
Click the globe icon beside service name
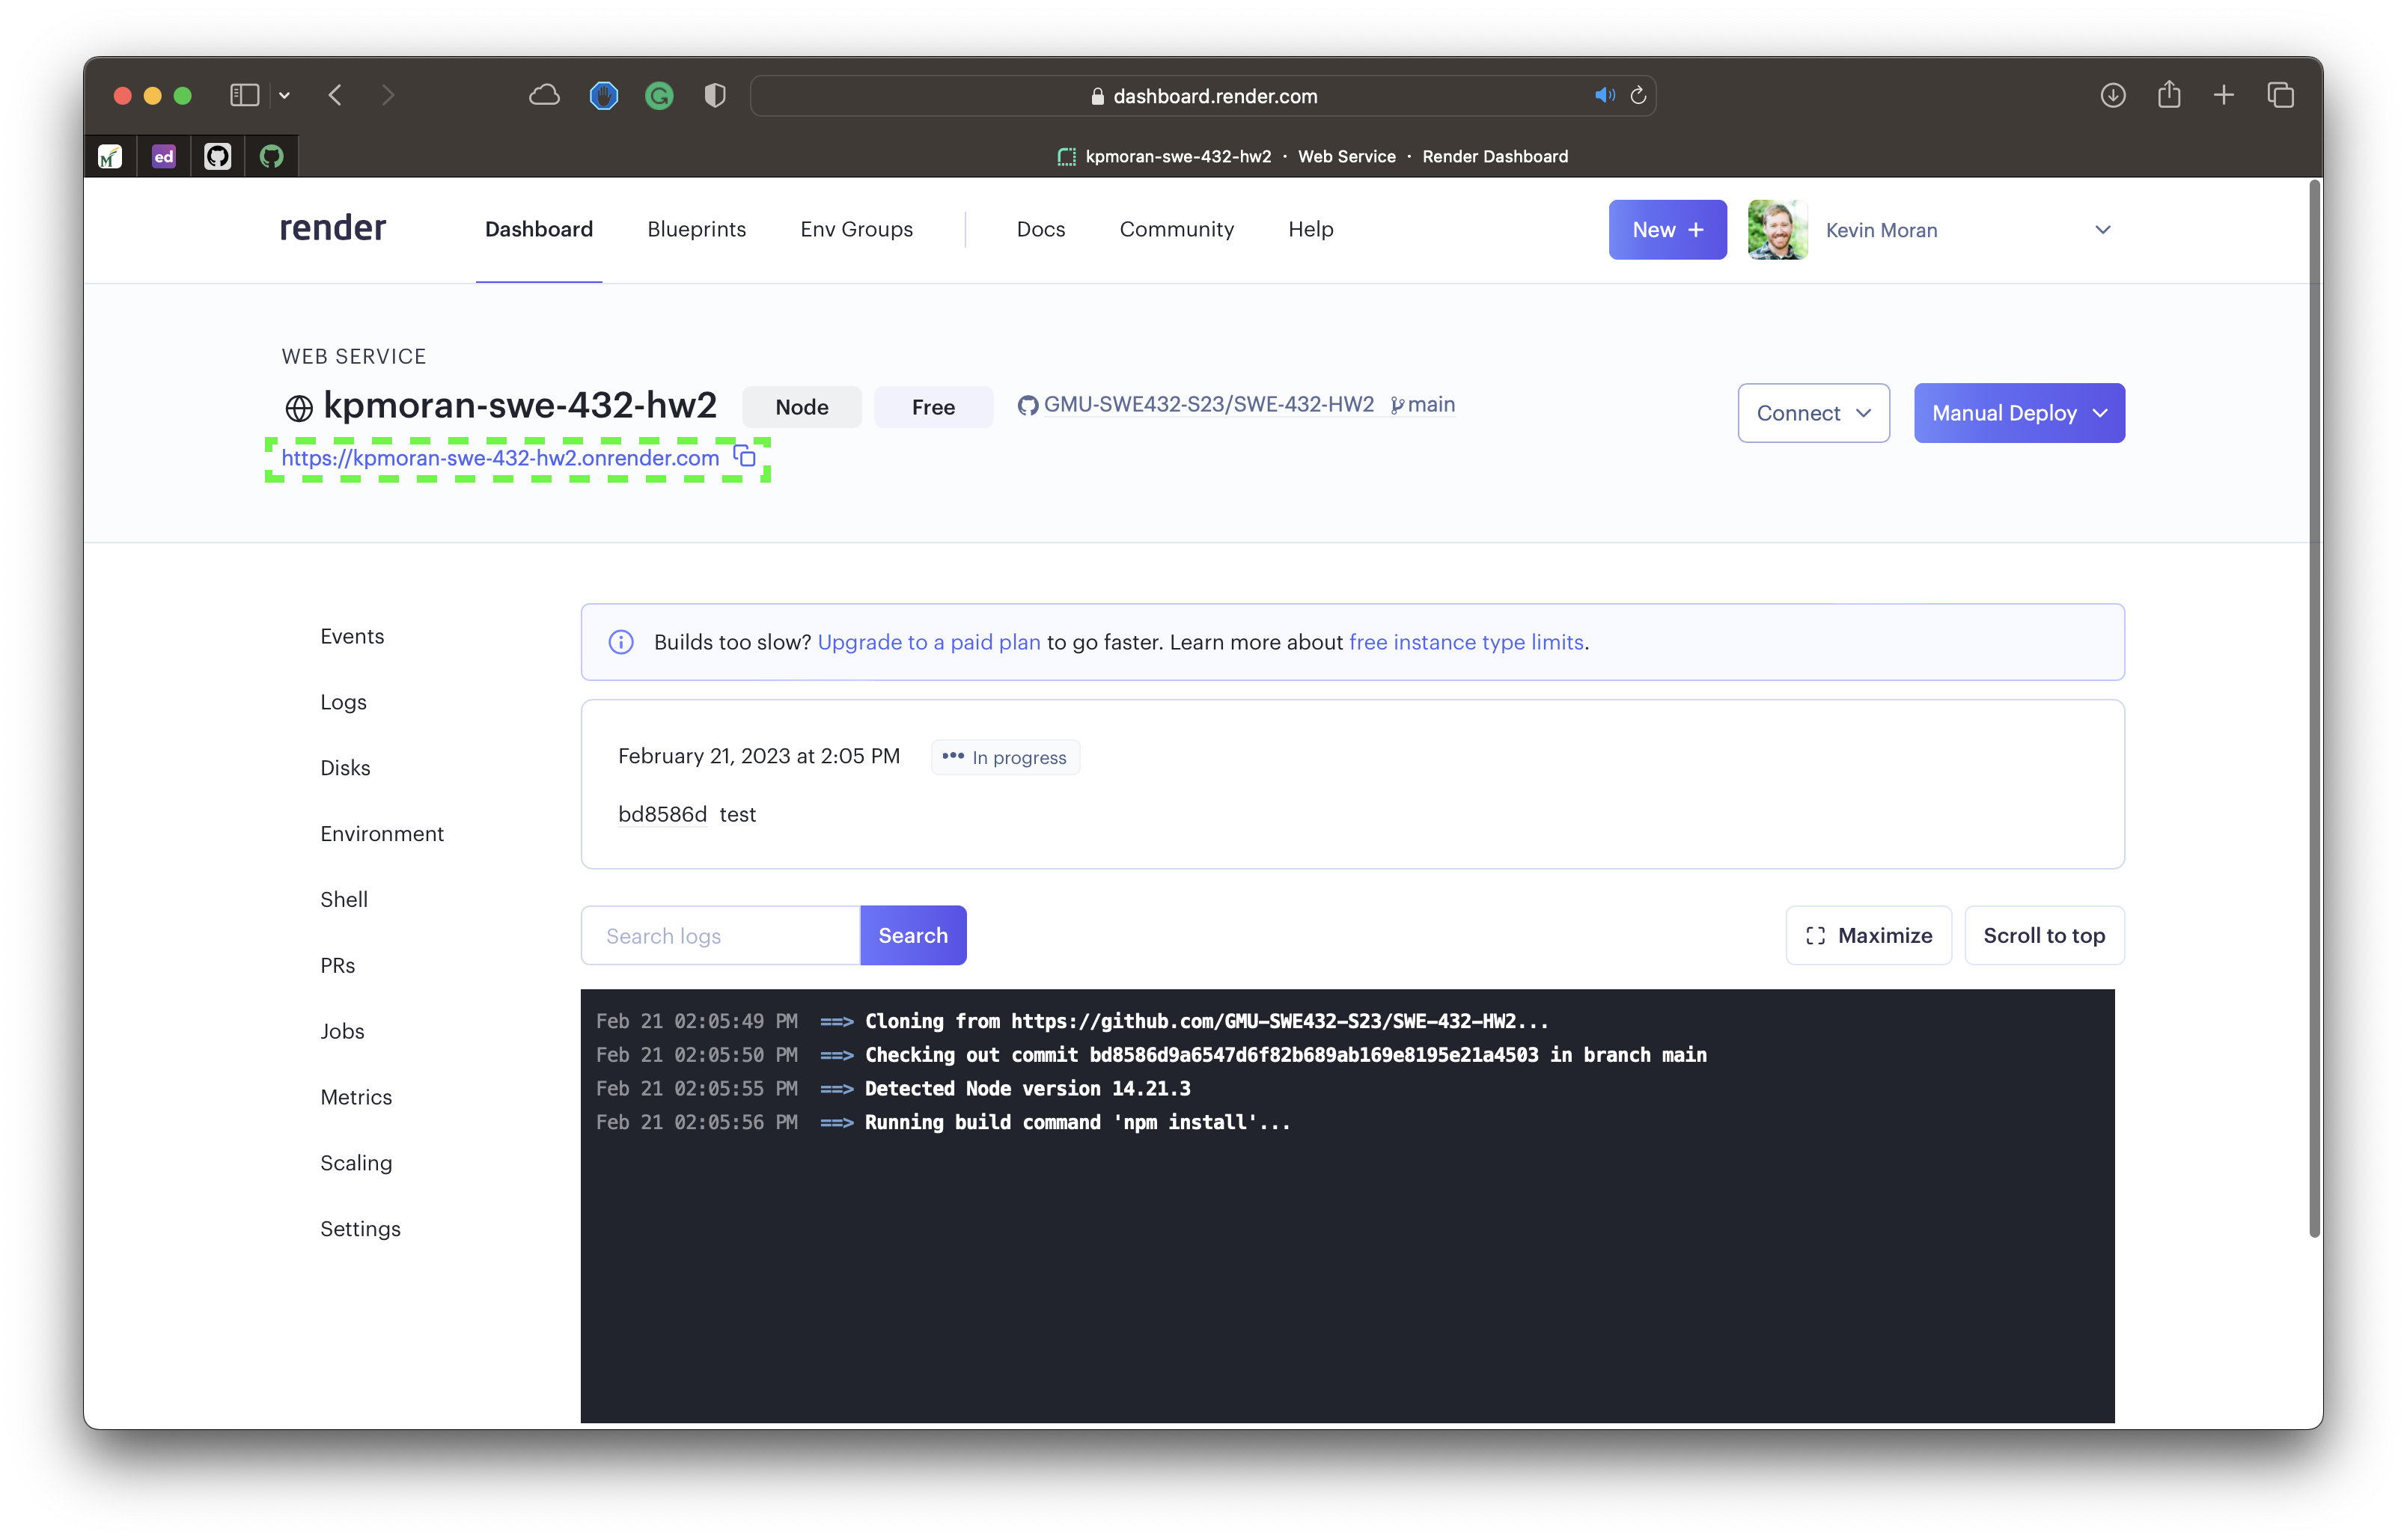298,408
